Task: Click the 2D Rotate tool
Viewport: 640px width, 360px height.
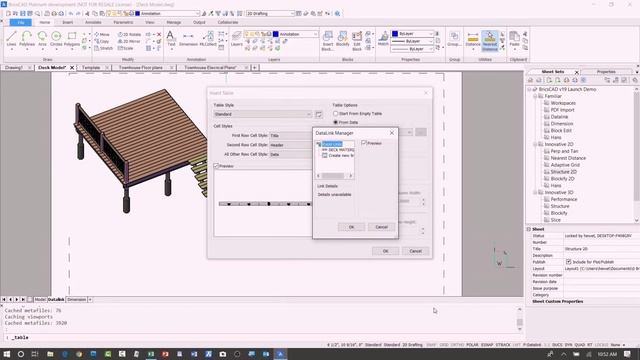Action: click(x=129, y=34)
